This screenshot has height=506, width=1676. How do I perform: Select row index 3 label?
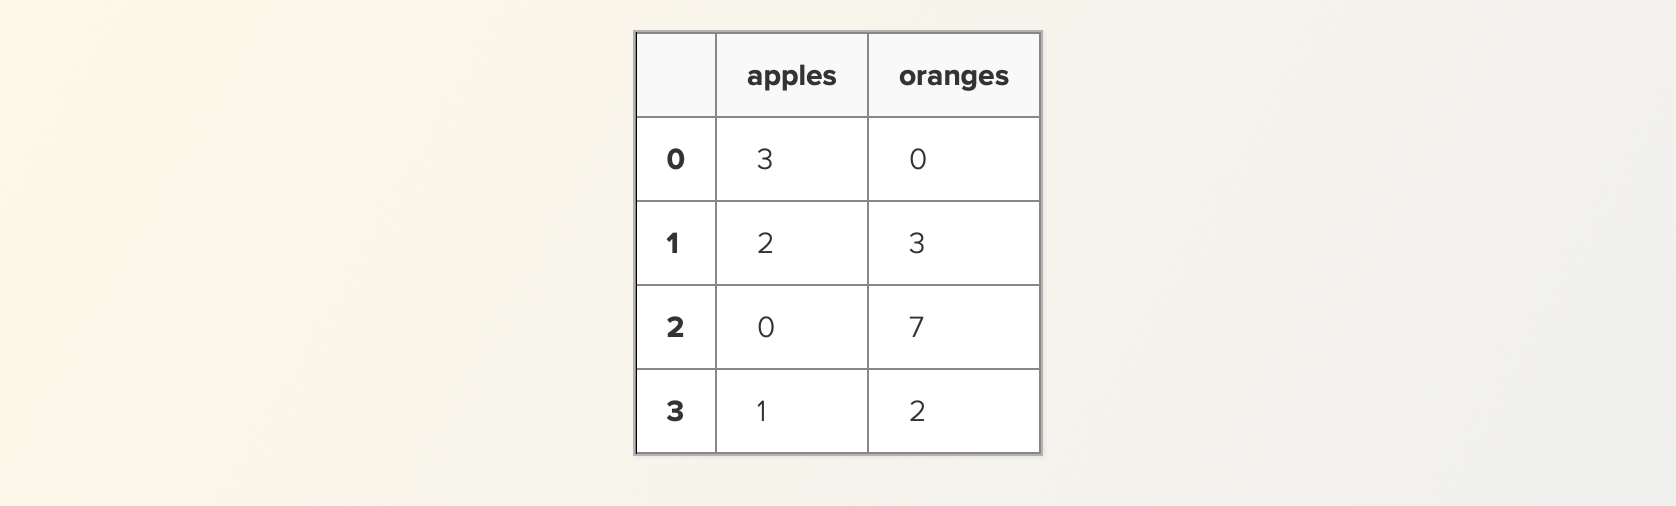tap(676, 411)
